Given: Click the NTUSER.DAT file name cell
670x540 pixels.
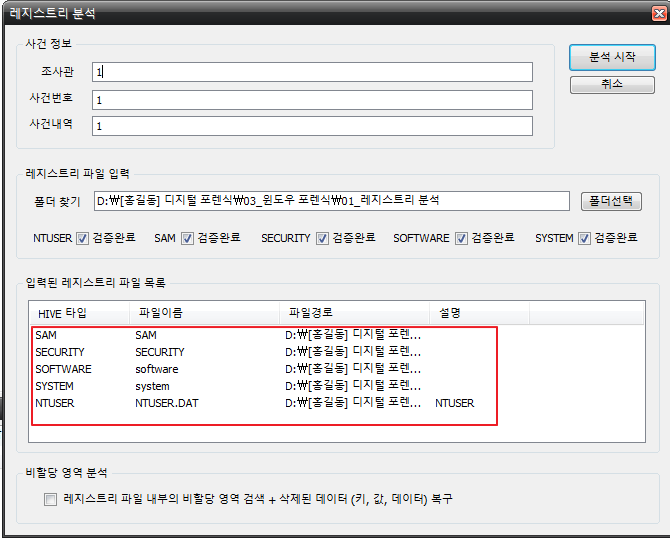Looking at the screenshot, I should pos(167,403).
